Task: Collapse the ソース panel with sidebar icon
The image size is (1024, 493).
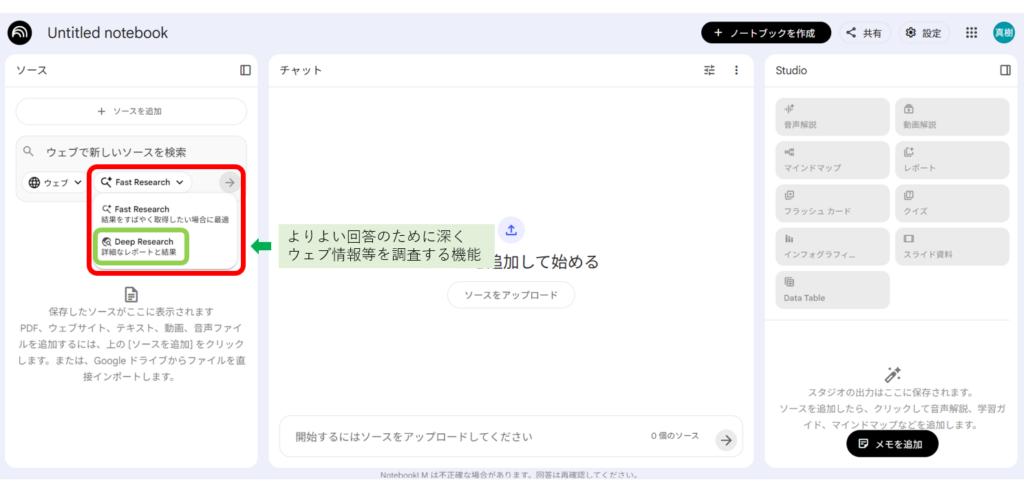Action: click(x=245, y=70)
